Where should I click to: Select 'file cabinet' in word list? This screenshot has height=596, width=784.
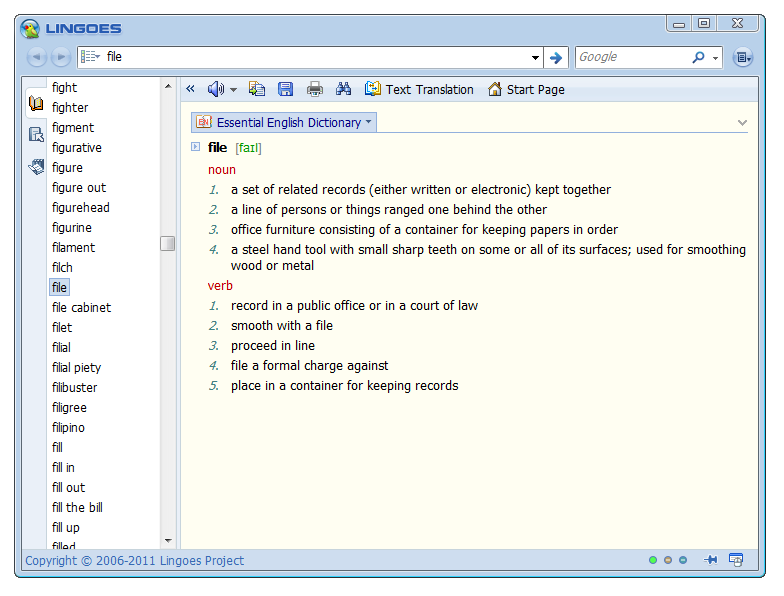point(82,308)
